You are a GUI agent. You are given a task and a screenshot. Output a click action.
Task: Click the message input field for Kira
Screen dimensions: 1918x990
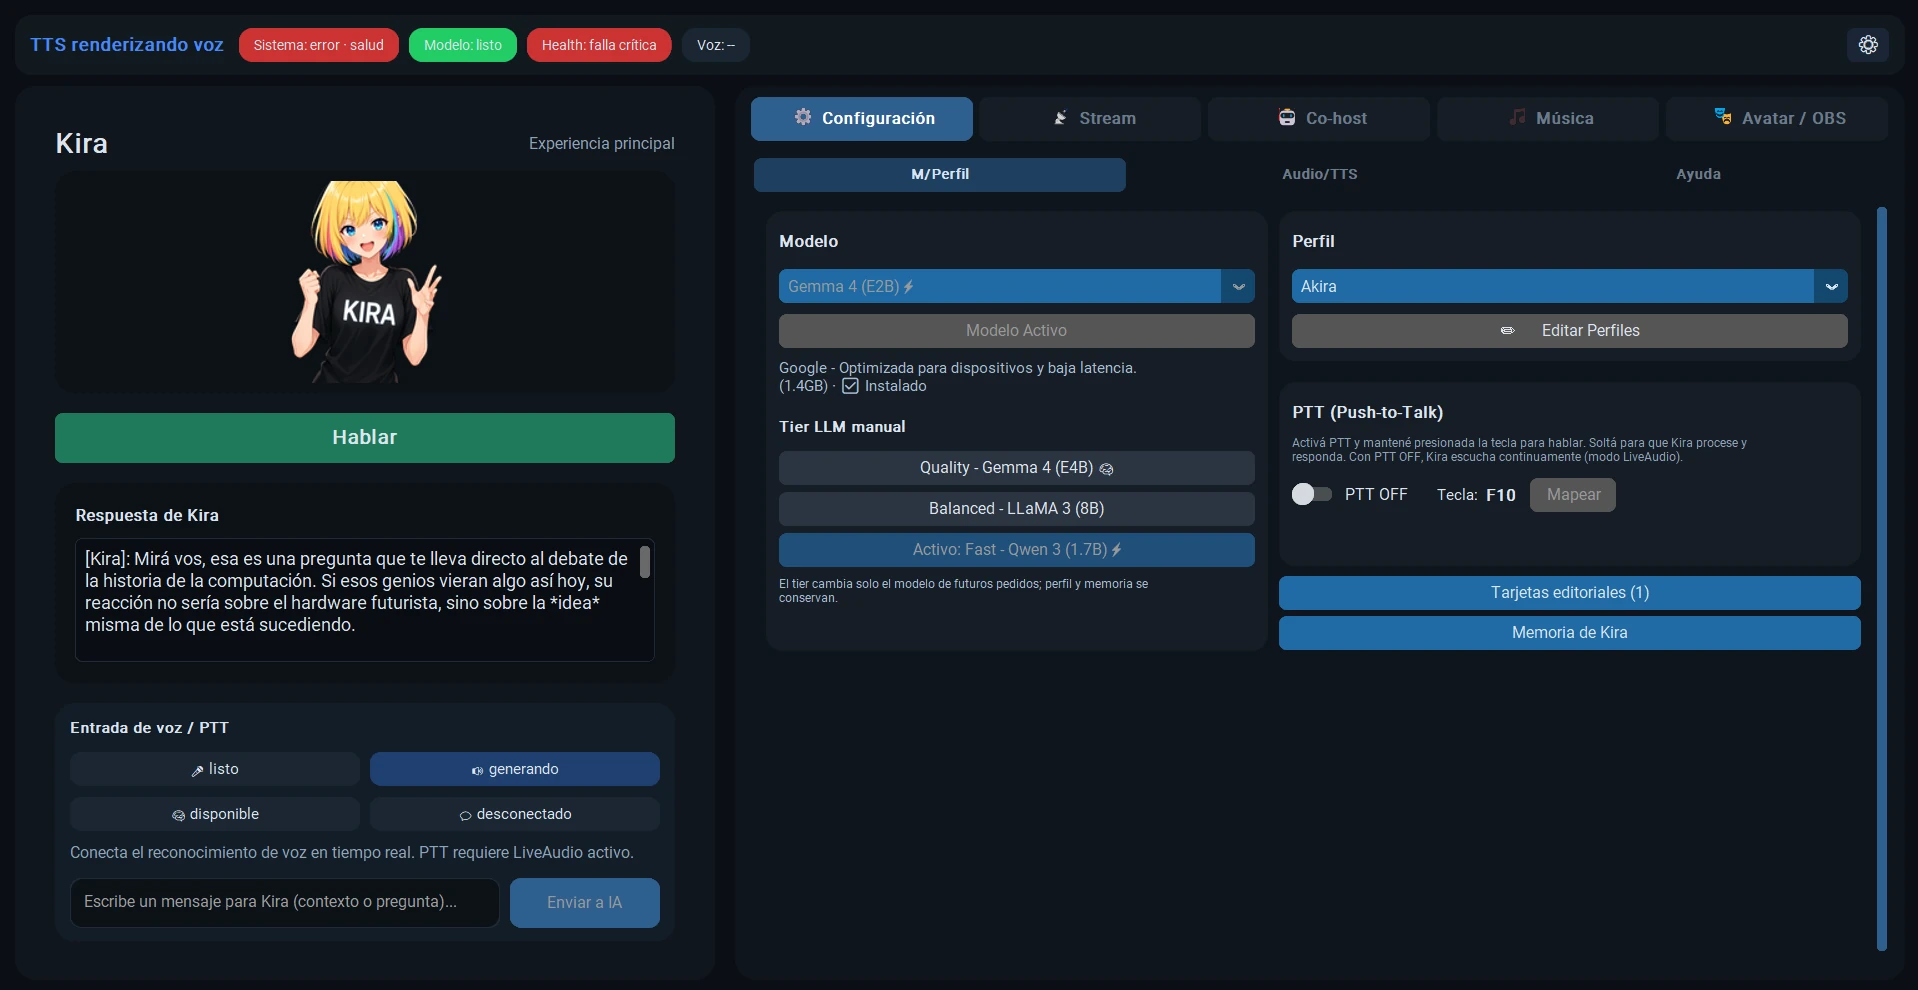click(x=285, y=903)
